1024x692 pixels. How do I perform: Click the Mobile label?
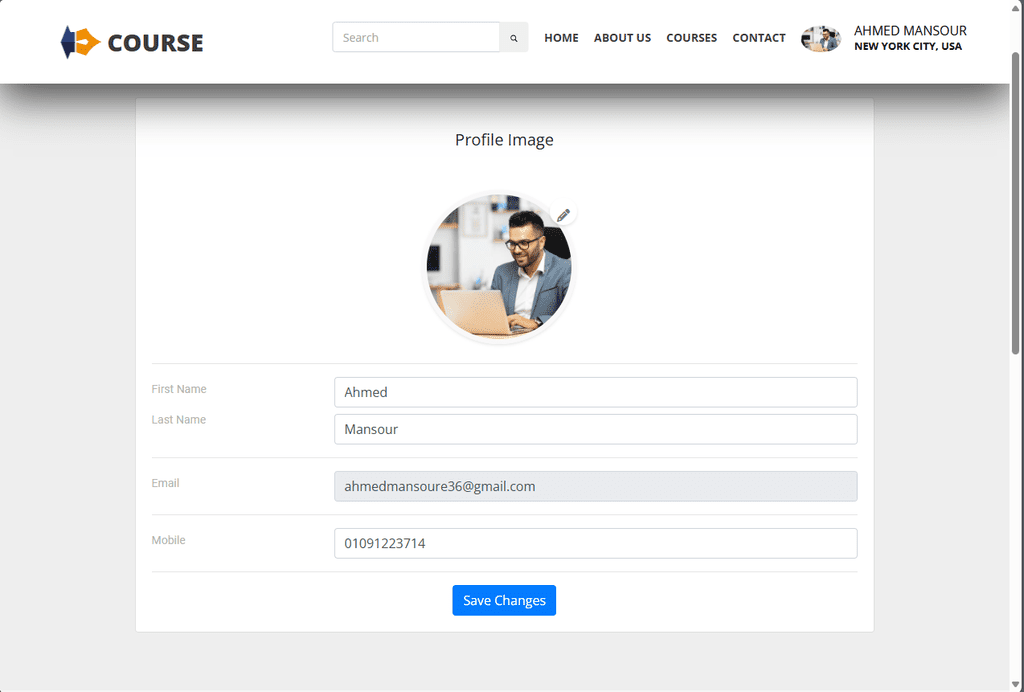[168, 540]
